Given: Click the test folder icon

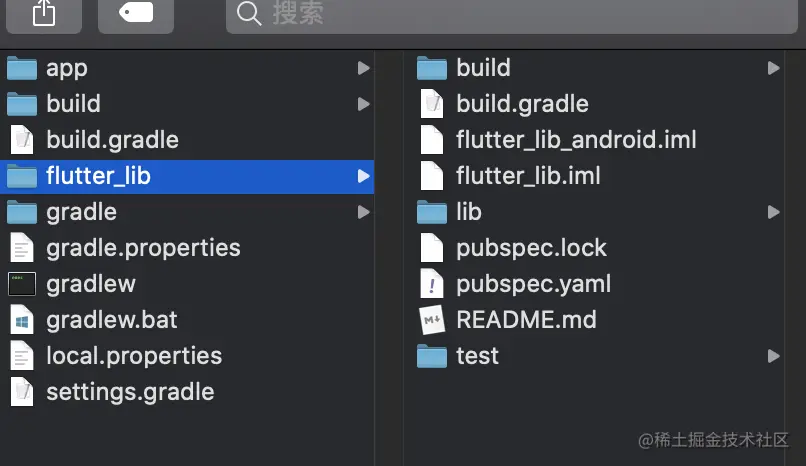Looking at the screenshot, I should [432, 356].
